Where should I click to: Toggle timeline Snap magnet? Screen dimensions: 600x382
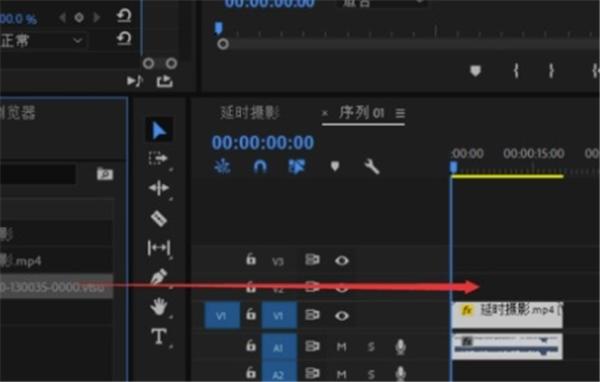[260, 167]
